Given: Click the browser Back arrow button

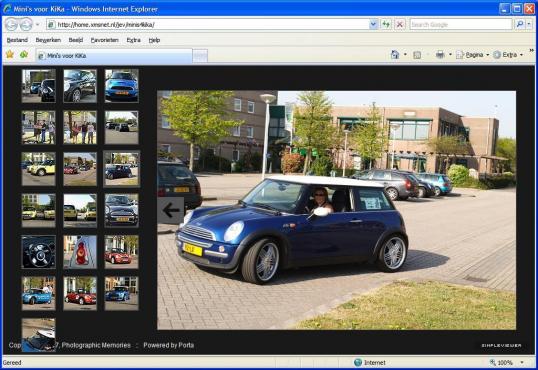Looking at the screenshot, I should [x=11, y=24].
